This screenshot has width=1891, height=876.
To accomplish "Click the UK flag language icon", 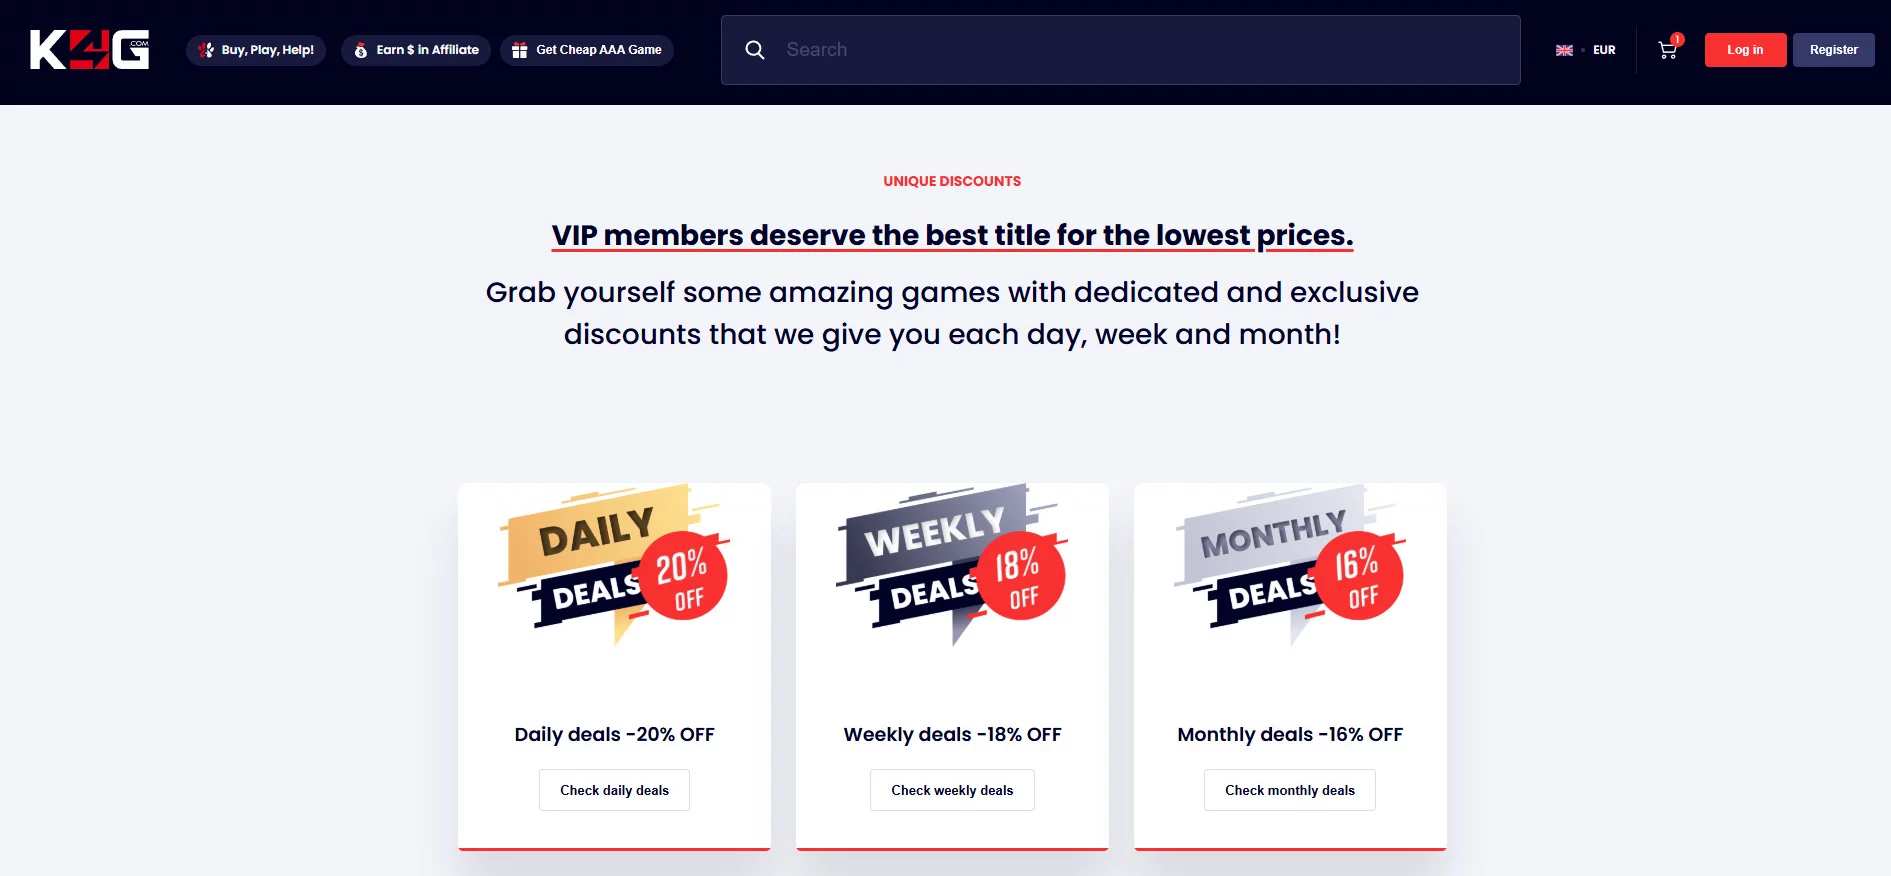I will coord(1564,50).
